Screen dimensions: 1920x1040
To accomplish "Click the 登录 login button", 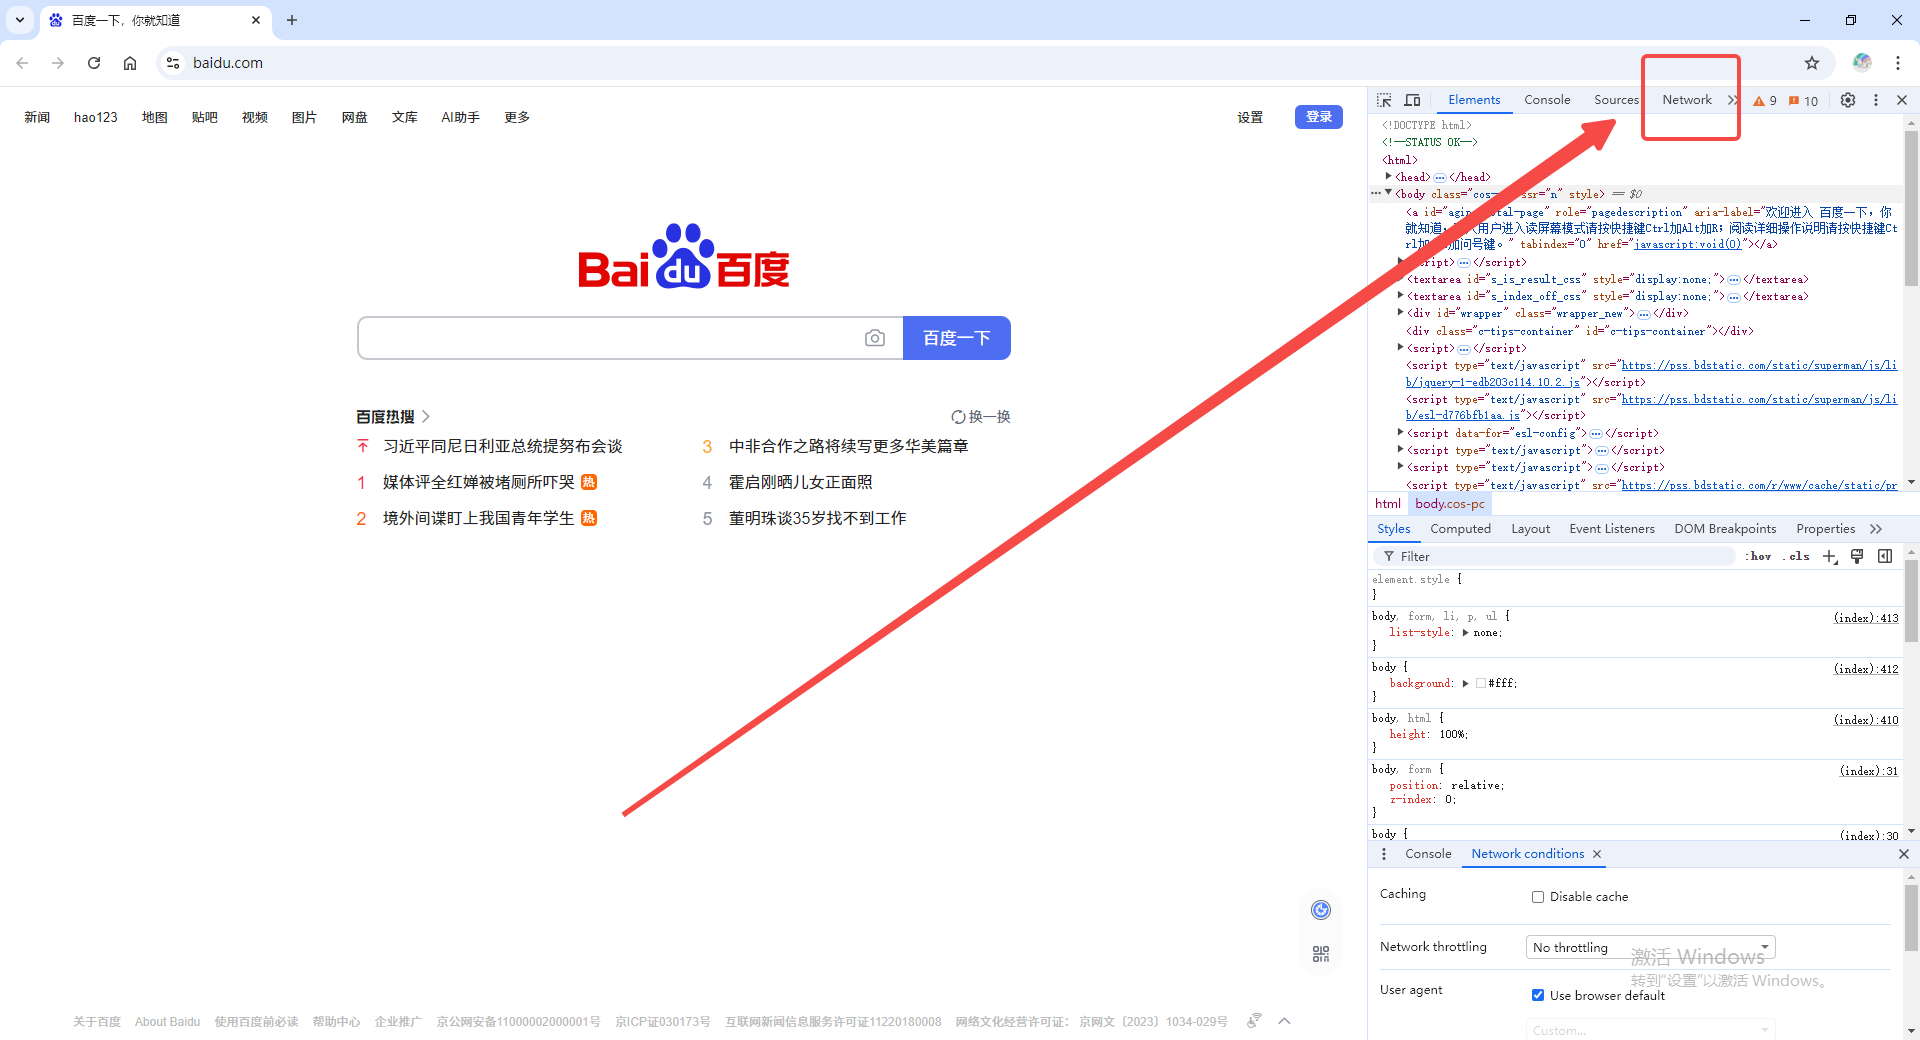I will pos(1319,117).
